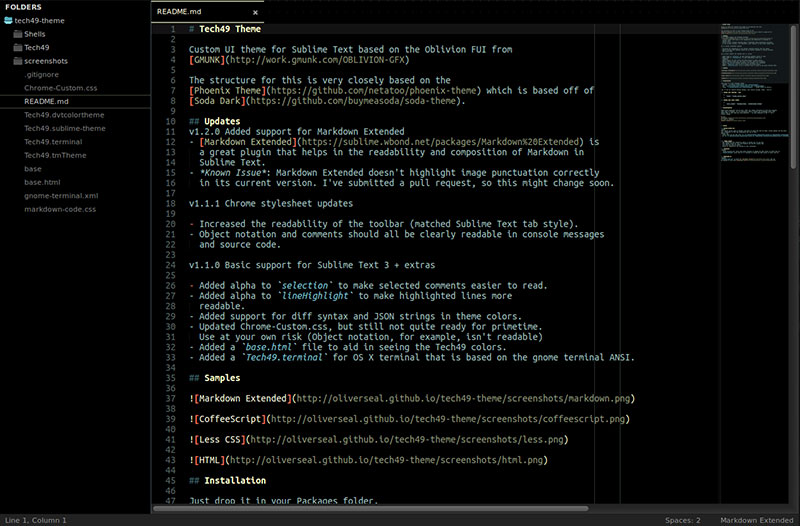Viewport: 800px width, 526px height.
Task: Click the tech49-theme root folder icon
Action: tap(8, 20)
